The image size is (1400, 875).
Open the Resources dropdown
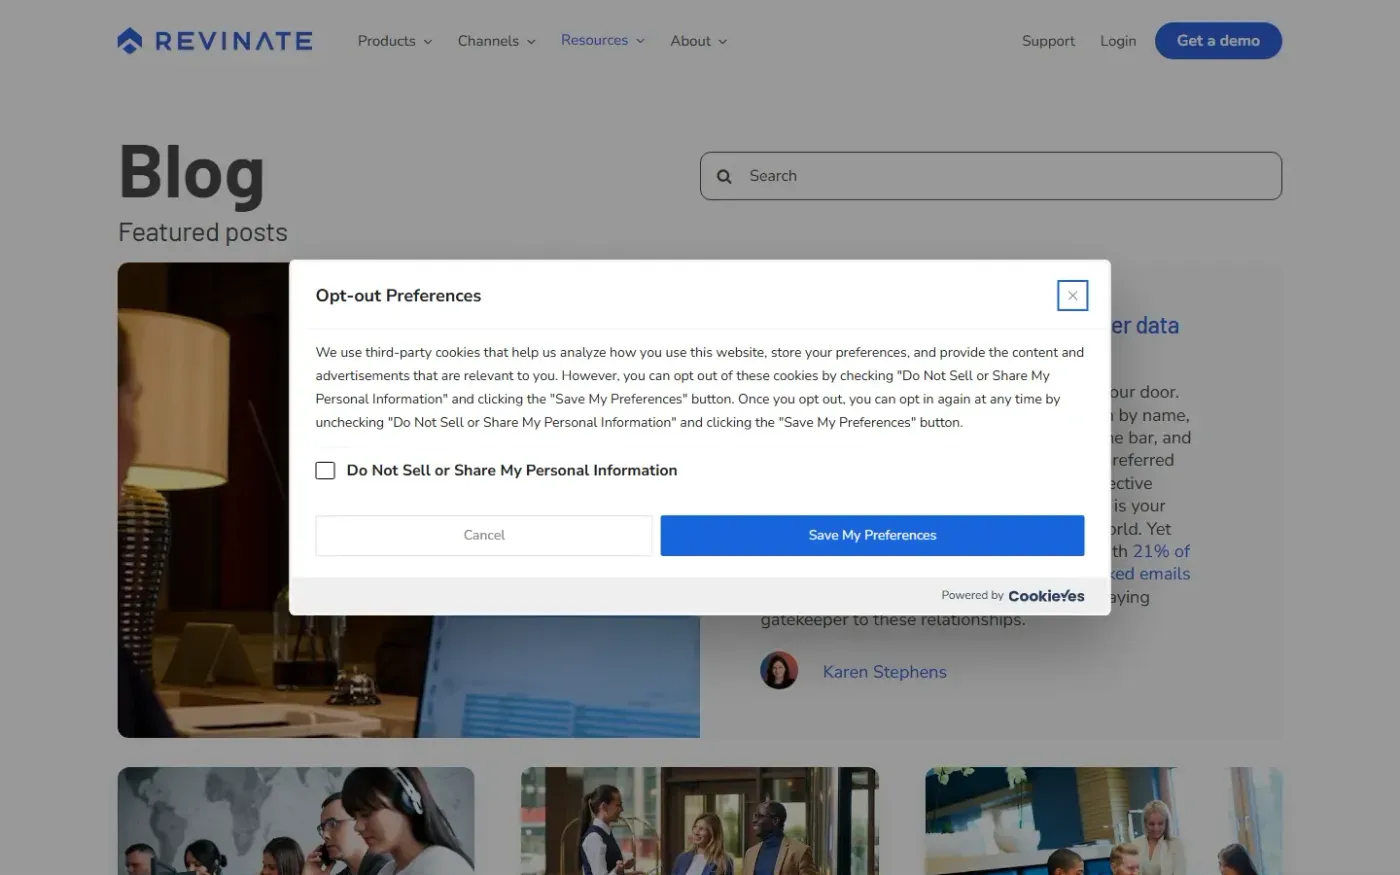point(603,40)
